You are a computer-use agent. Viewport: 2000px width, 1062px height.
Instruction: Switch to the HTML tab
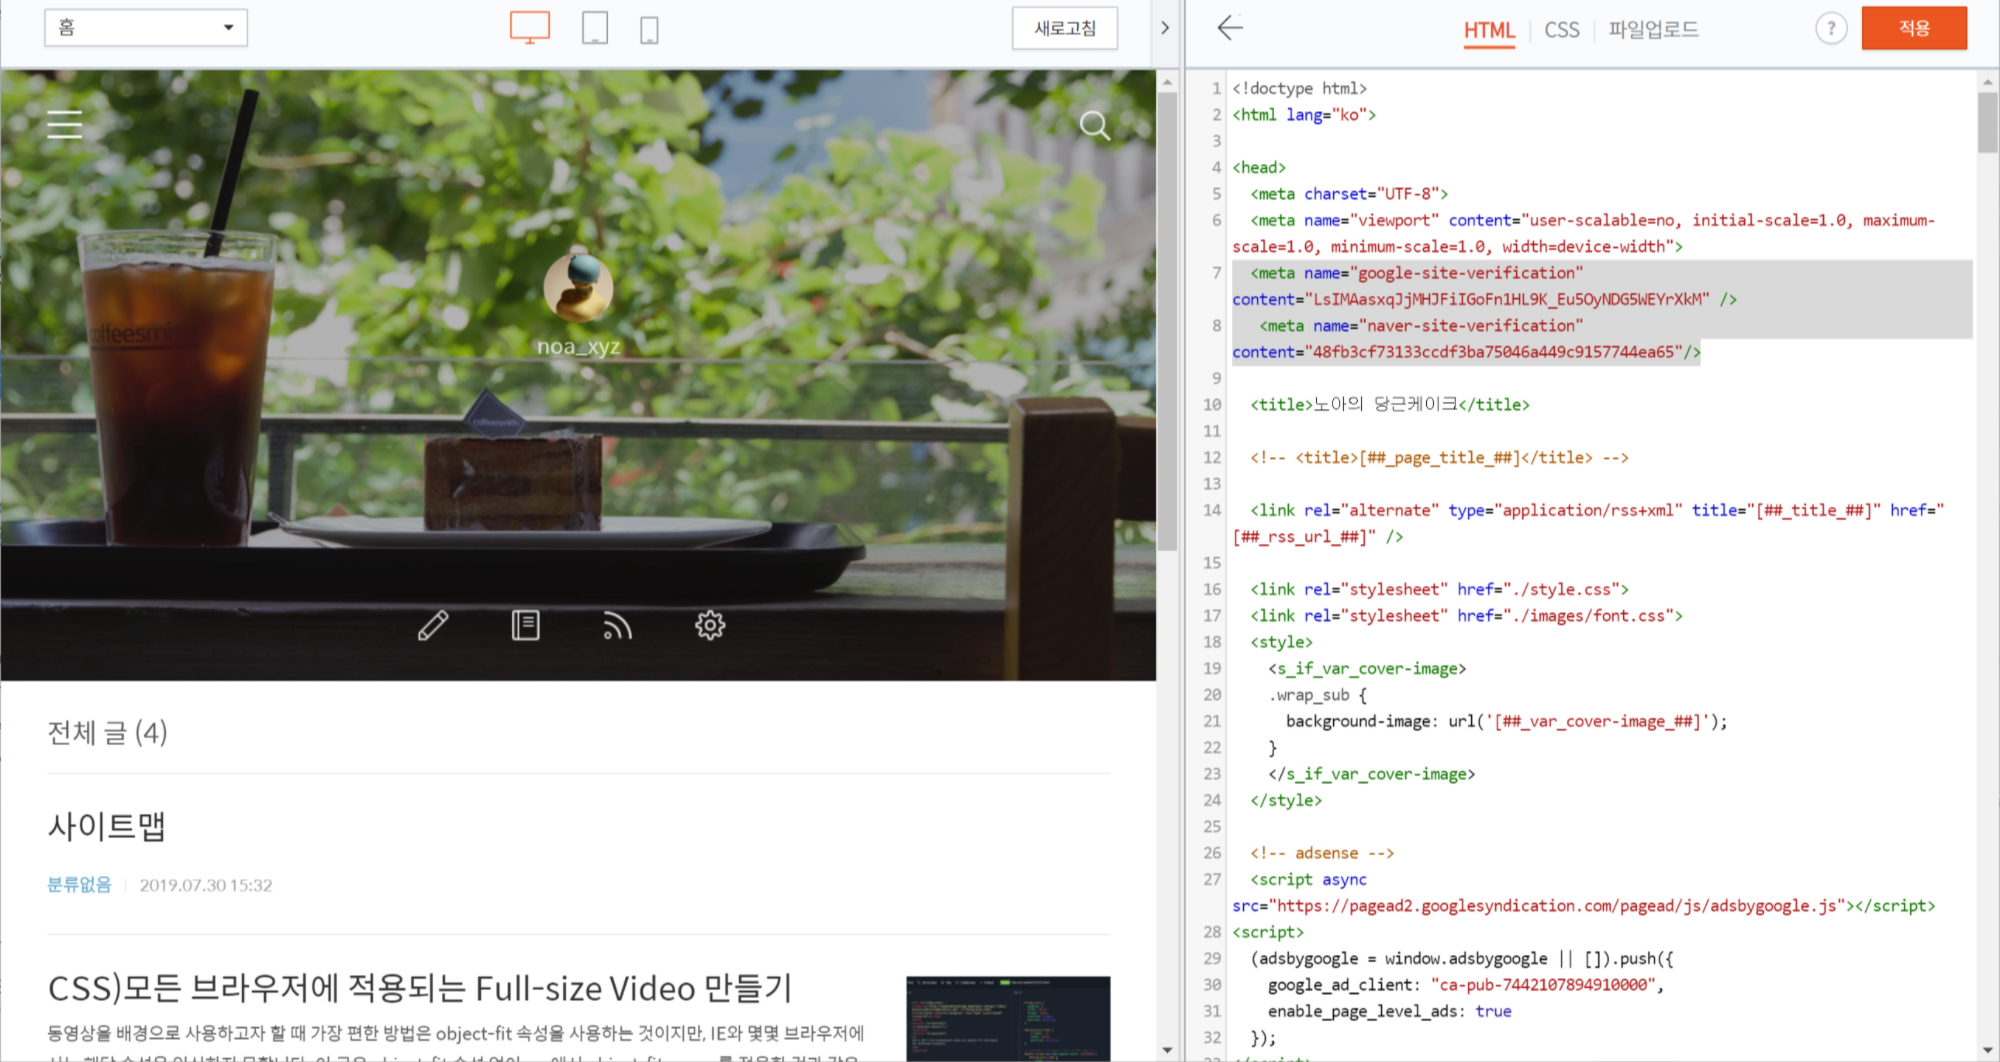pyautogui.click(x=1489, y=30)
